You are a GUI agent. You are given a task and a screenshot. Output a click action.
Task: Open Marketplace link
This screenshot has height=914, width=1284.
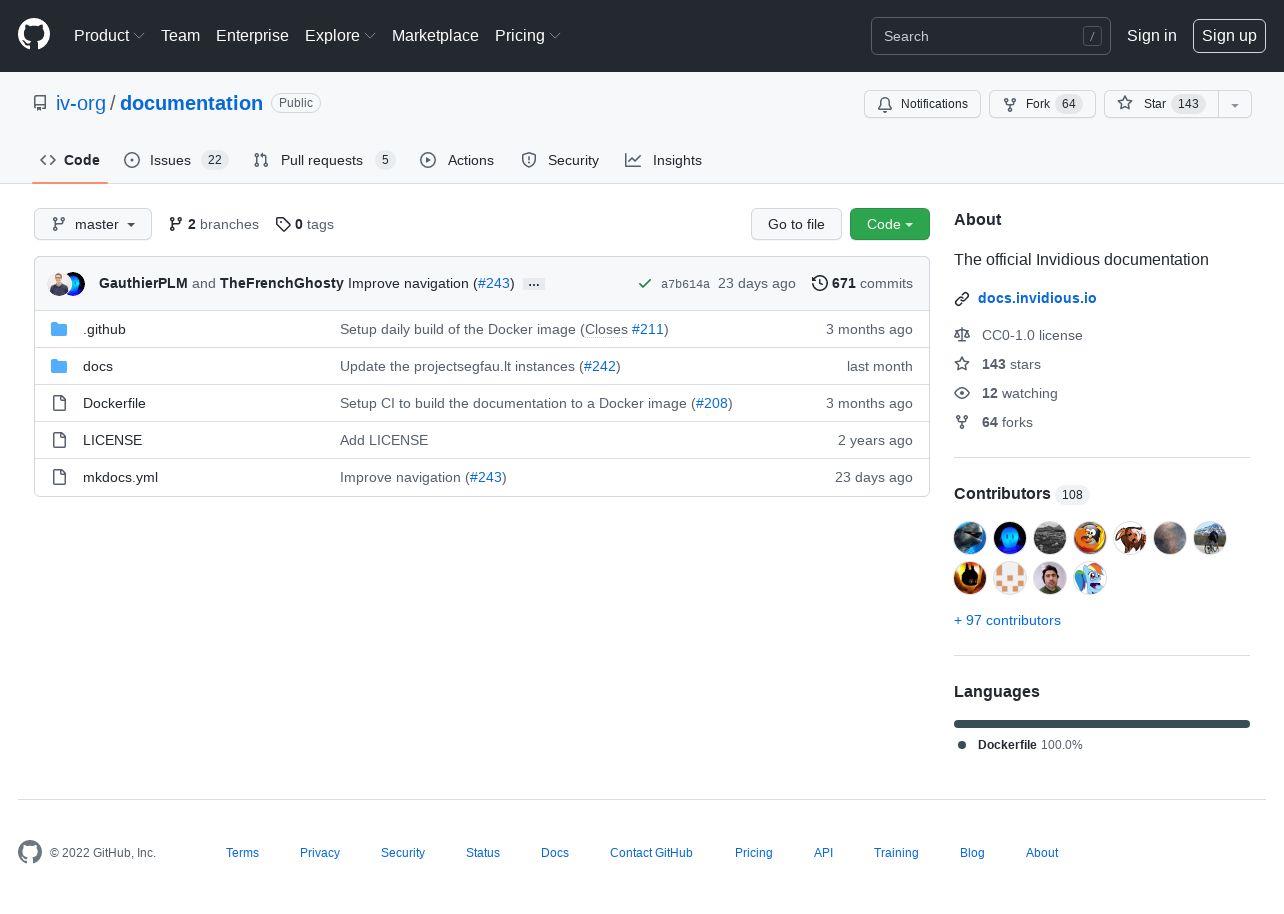[x=435, y=35]
